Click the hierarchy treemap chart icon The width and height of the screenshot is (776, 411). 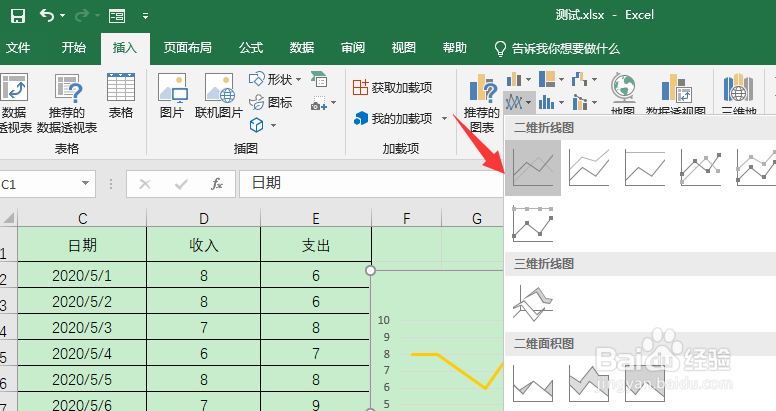tap(547, 79)
